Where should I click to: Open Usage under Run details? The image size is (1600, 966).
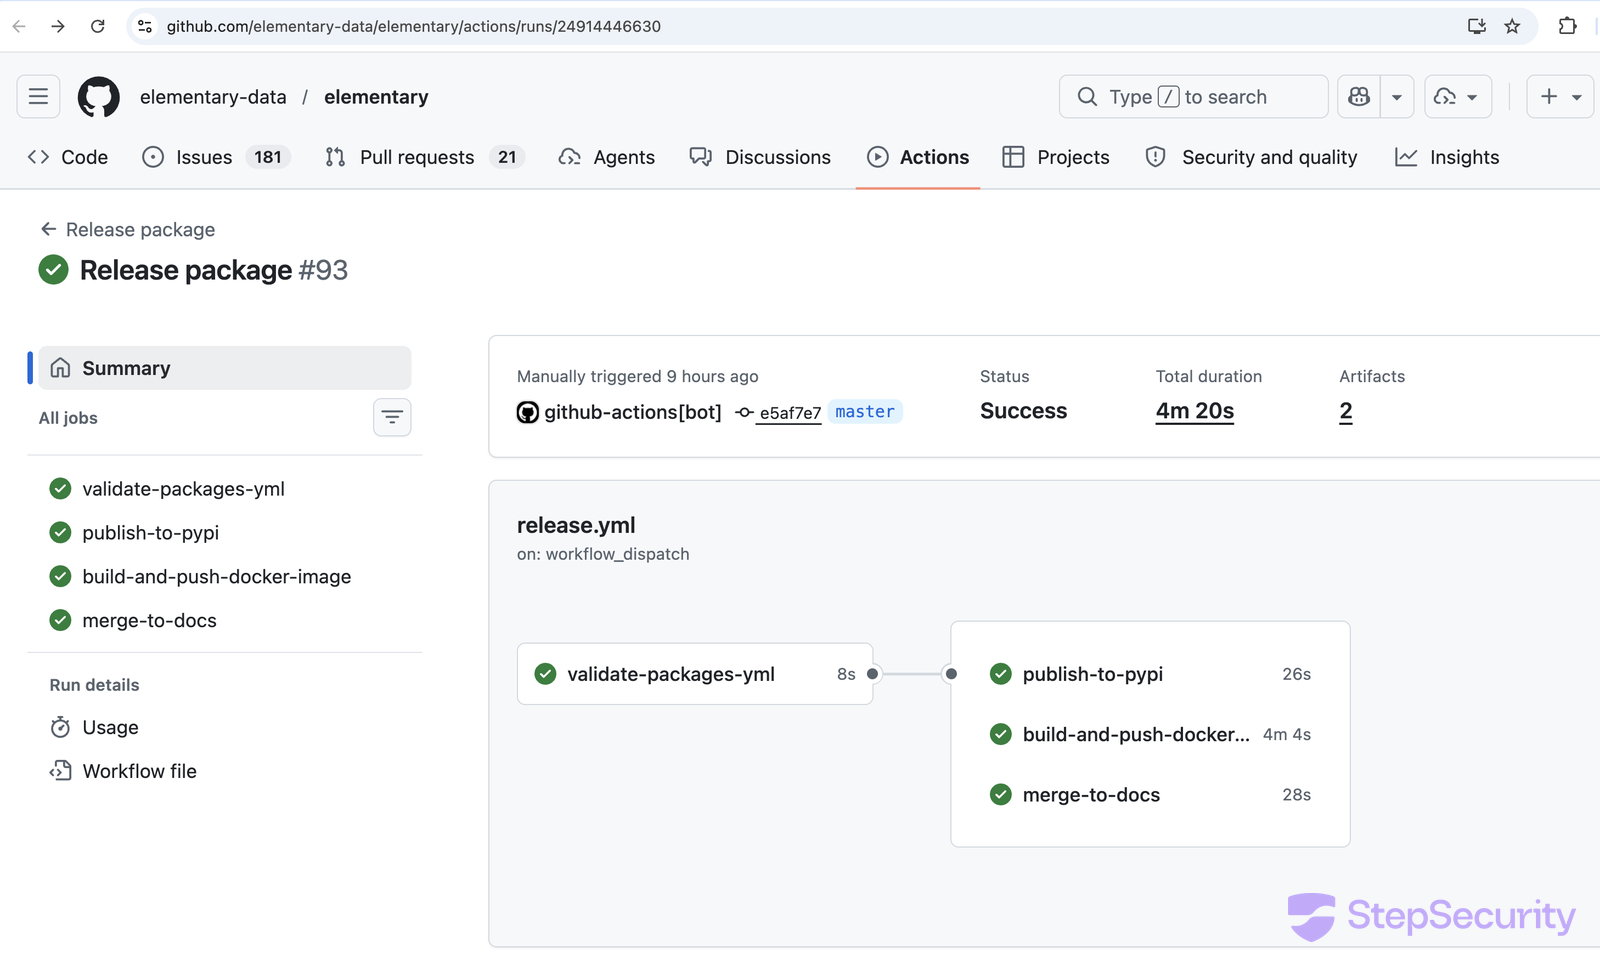pyautogui.click(x=110, y=728)
